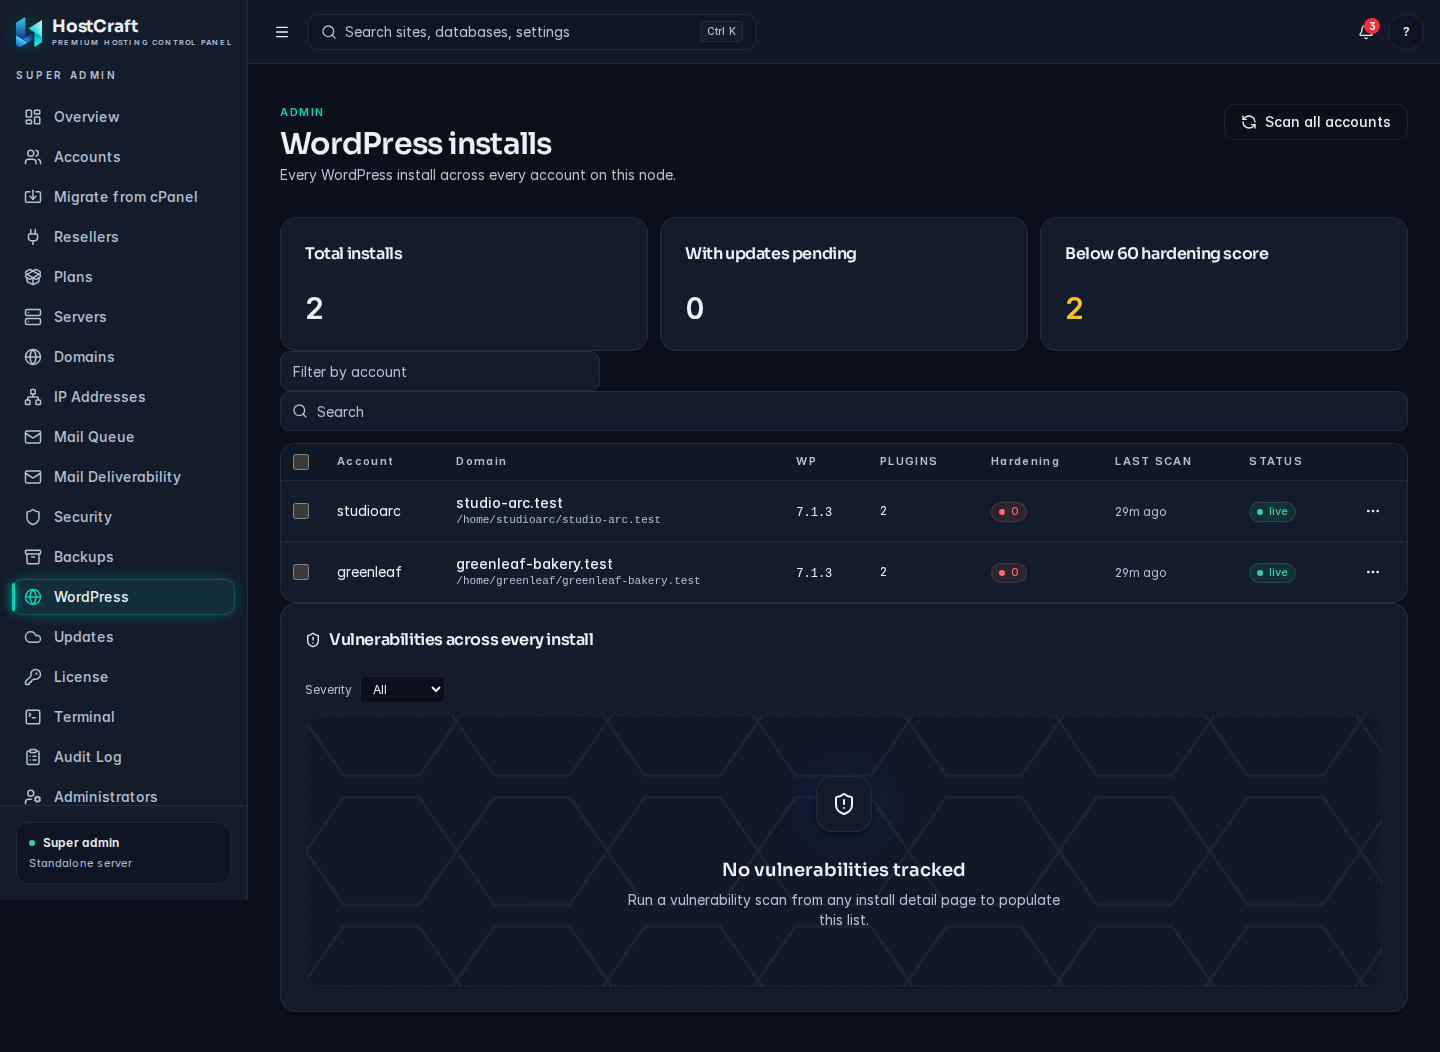Image resolution: width=1440 pixels, height=1052 pixels.
Task: Click the shield icon beside the Vulnerabilities heading
Action: tap(313, 640)
